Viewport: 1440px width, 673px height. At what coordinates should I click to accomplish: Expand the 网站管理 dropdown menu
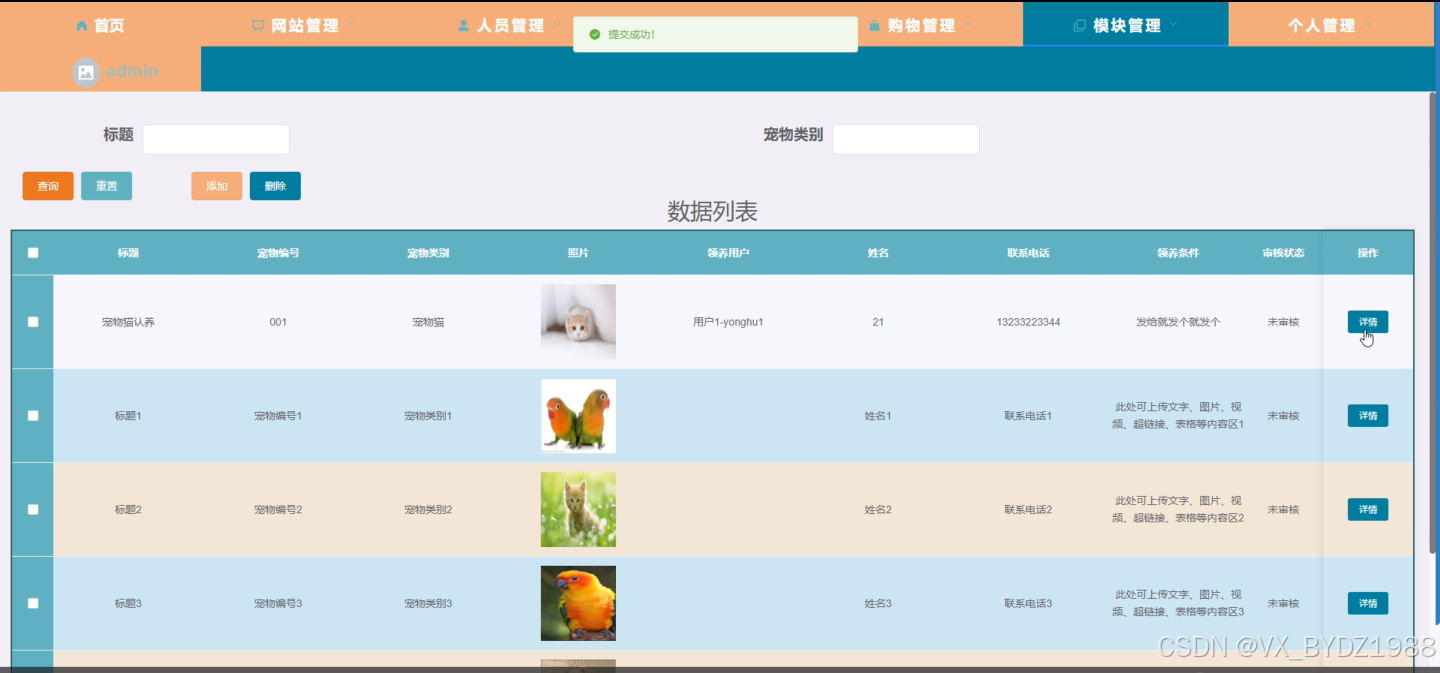click(x=304, y=25)
